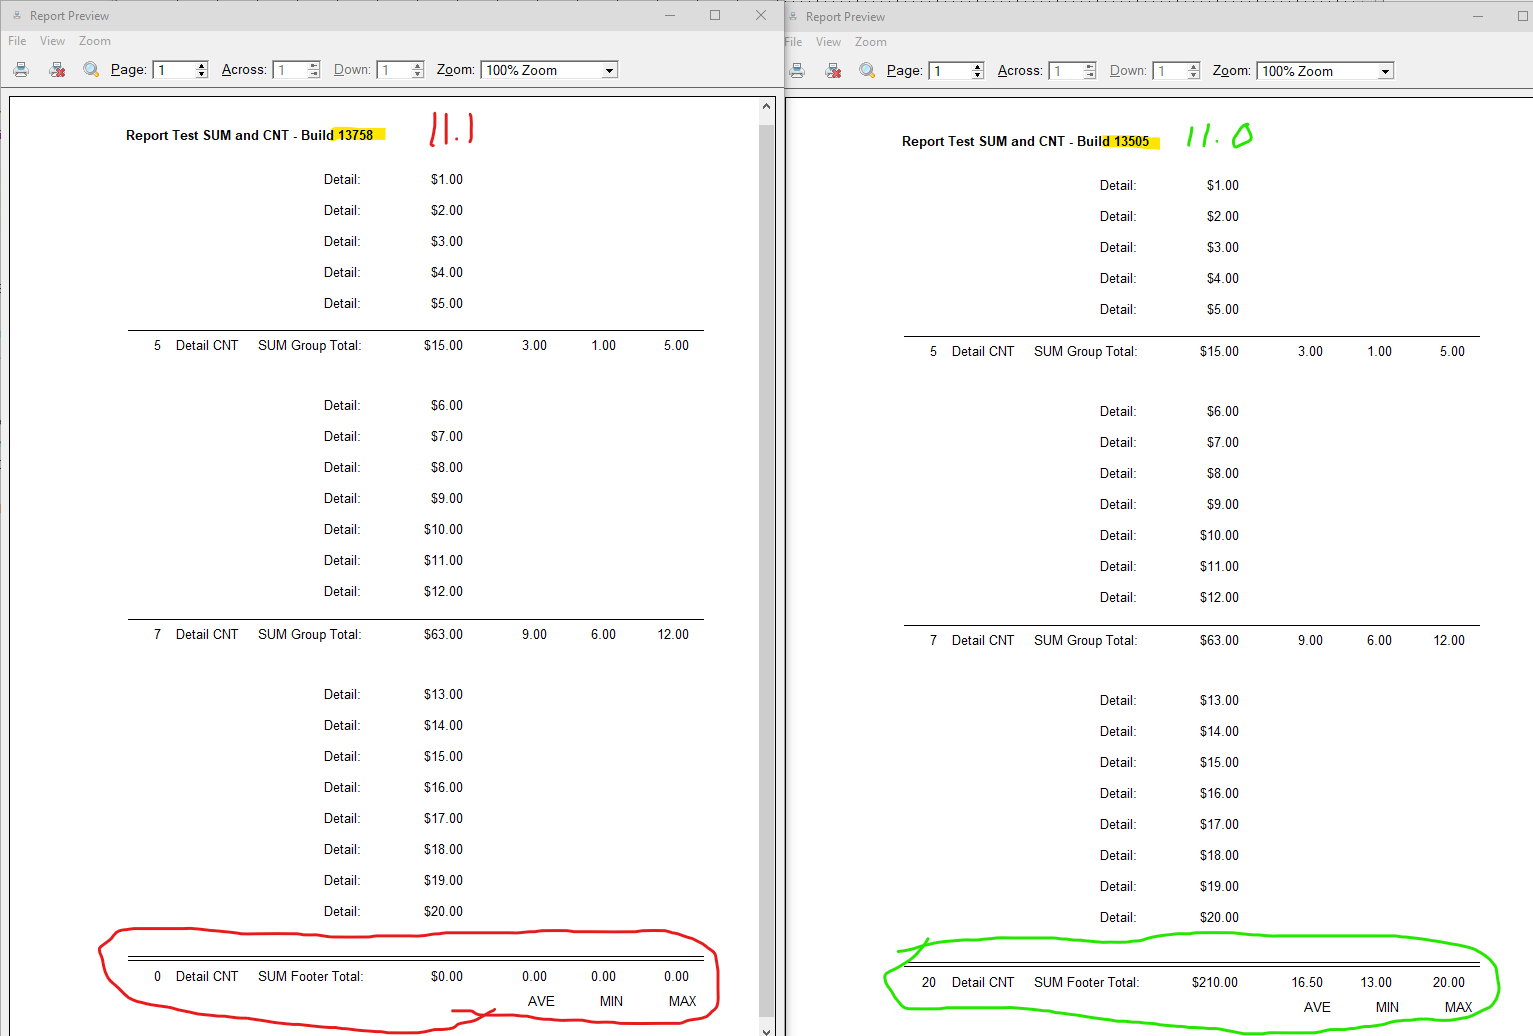Open the View menu in the left window
The width and height of the screenshot is (1533, 1036).
coord(52,41)
